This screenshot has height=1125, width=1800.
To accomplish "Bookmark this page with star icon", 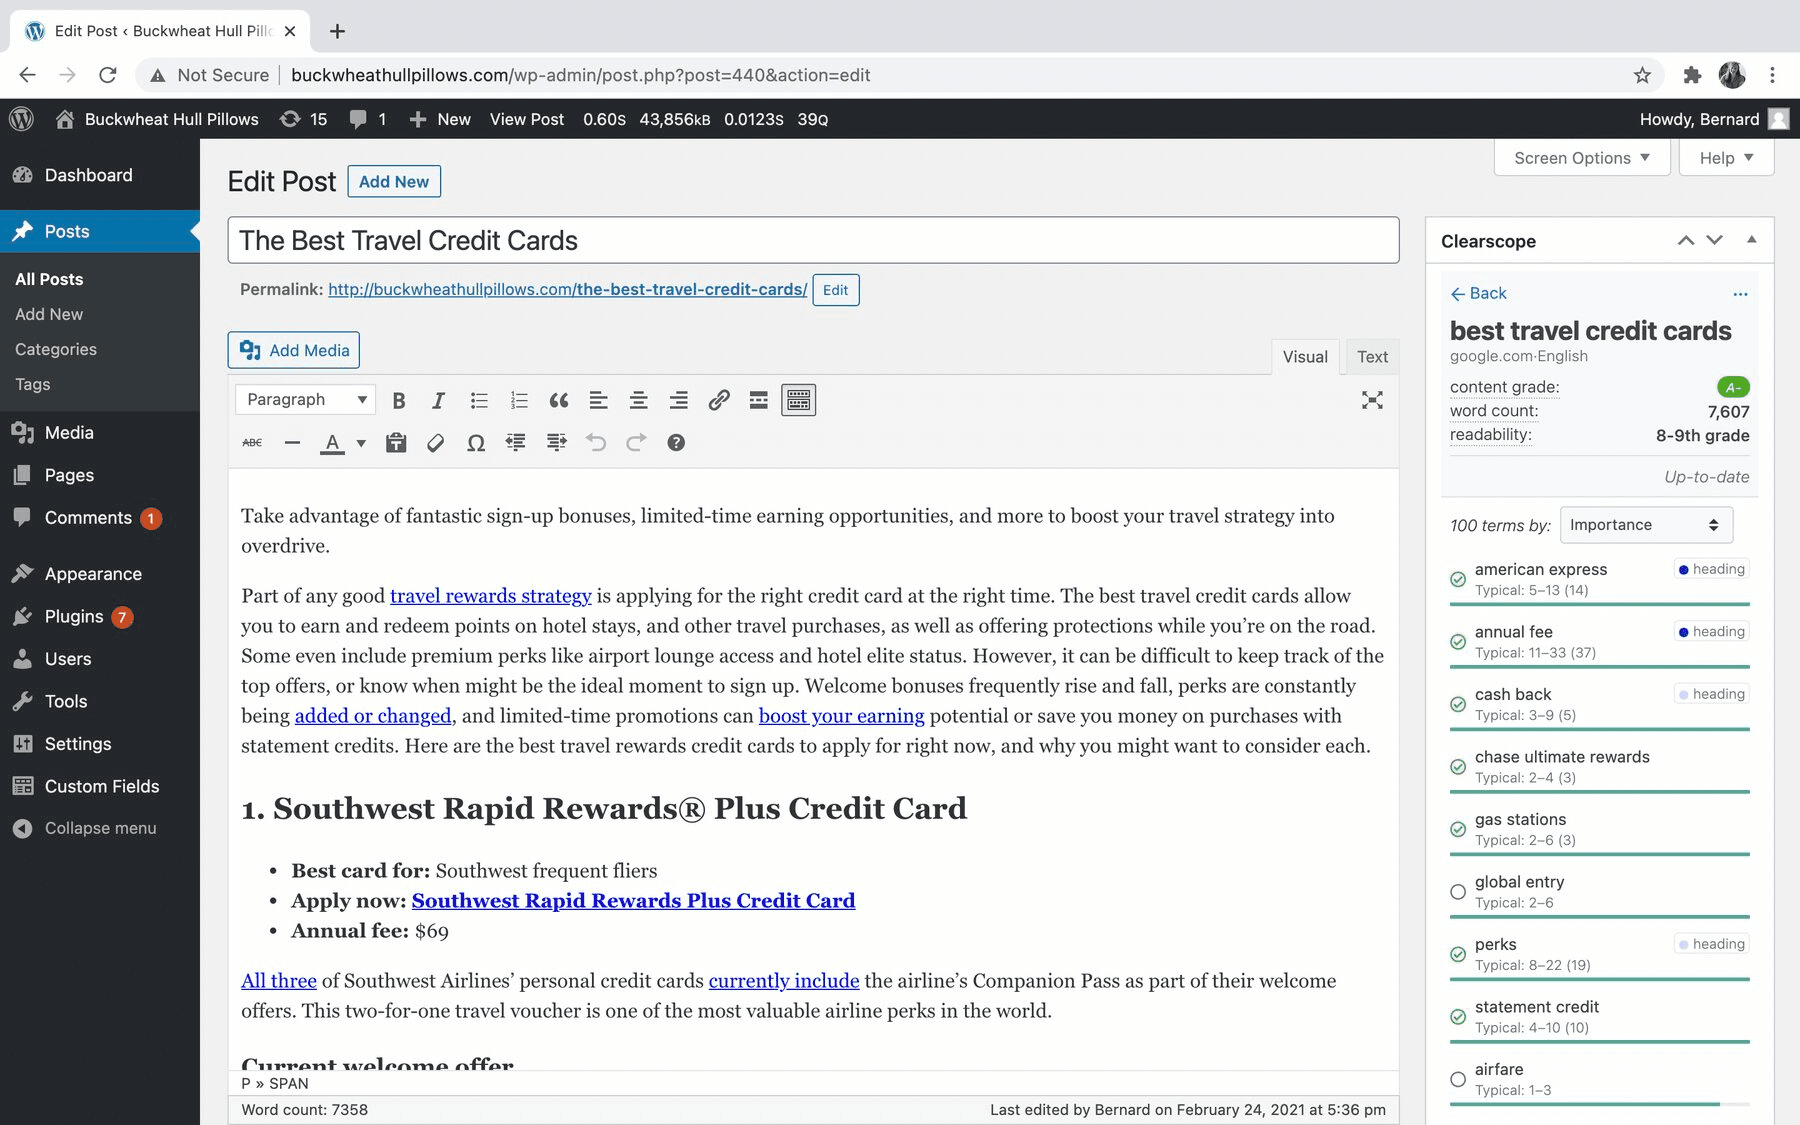I will [1642, 75].
